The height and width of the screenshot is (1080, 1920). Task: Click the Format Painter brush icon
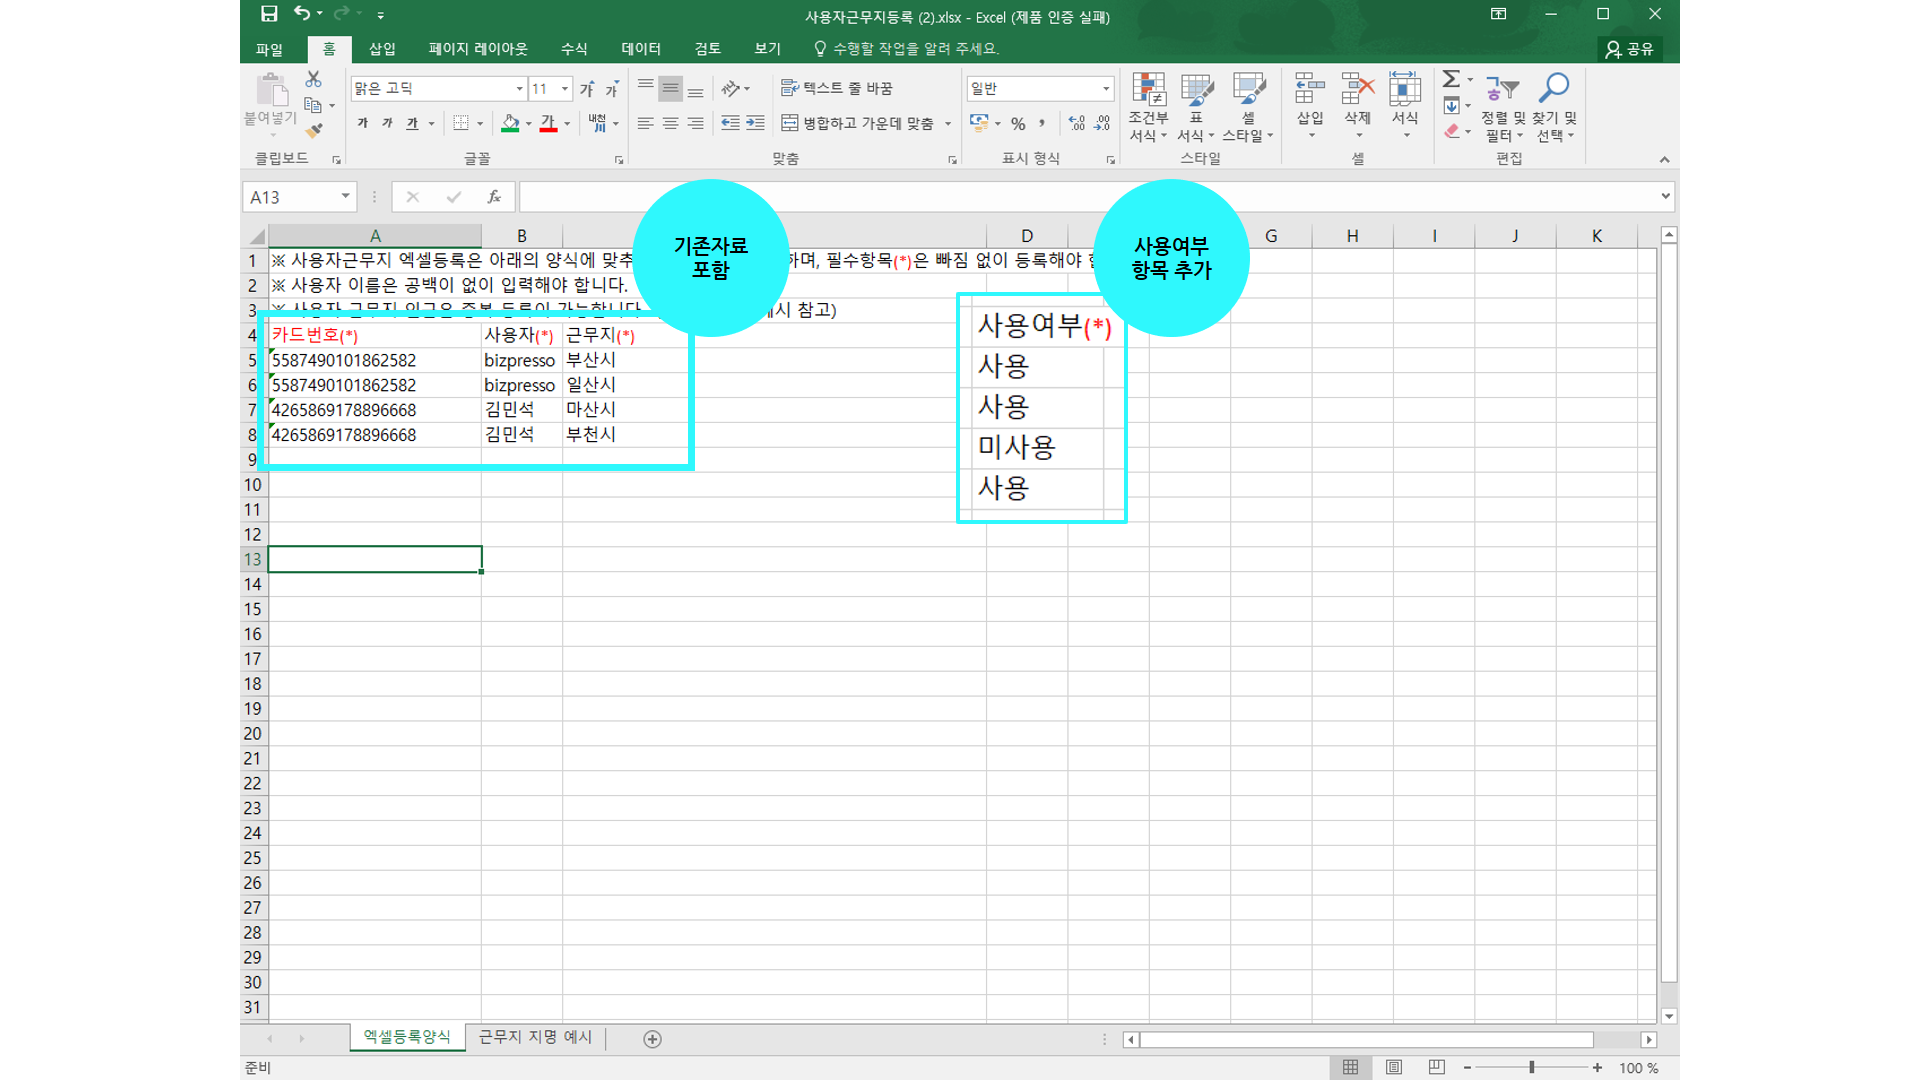coord(313,130)
